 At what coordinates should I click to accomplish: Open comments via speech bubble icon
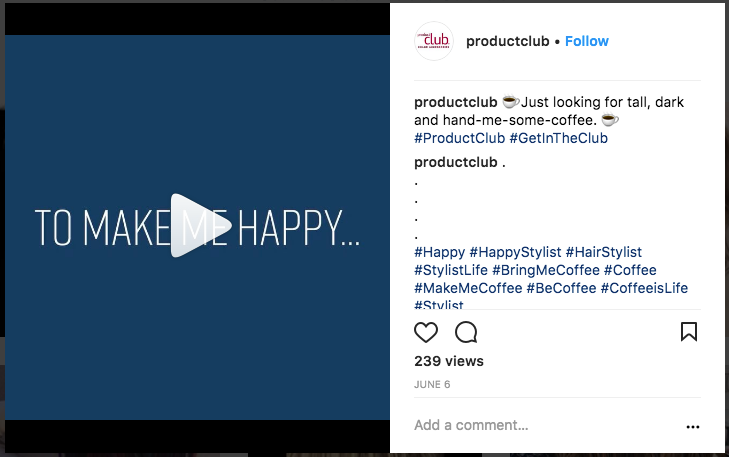click(x=466, y=332)
